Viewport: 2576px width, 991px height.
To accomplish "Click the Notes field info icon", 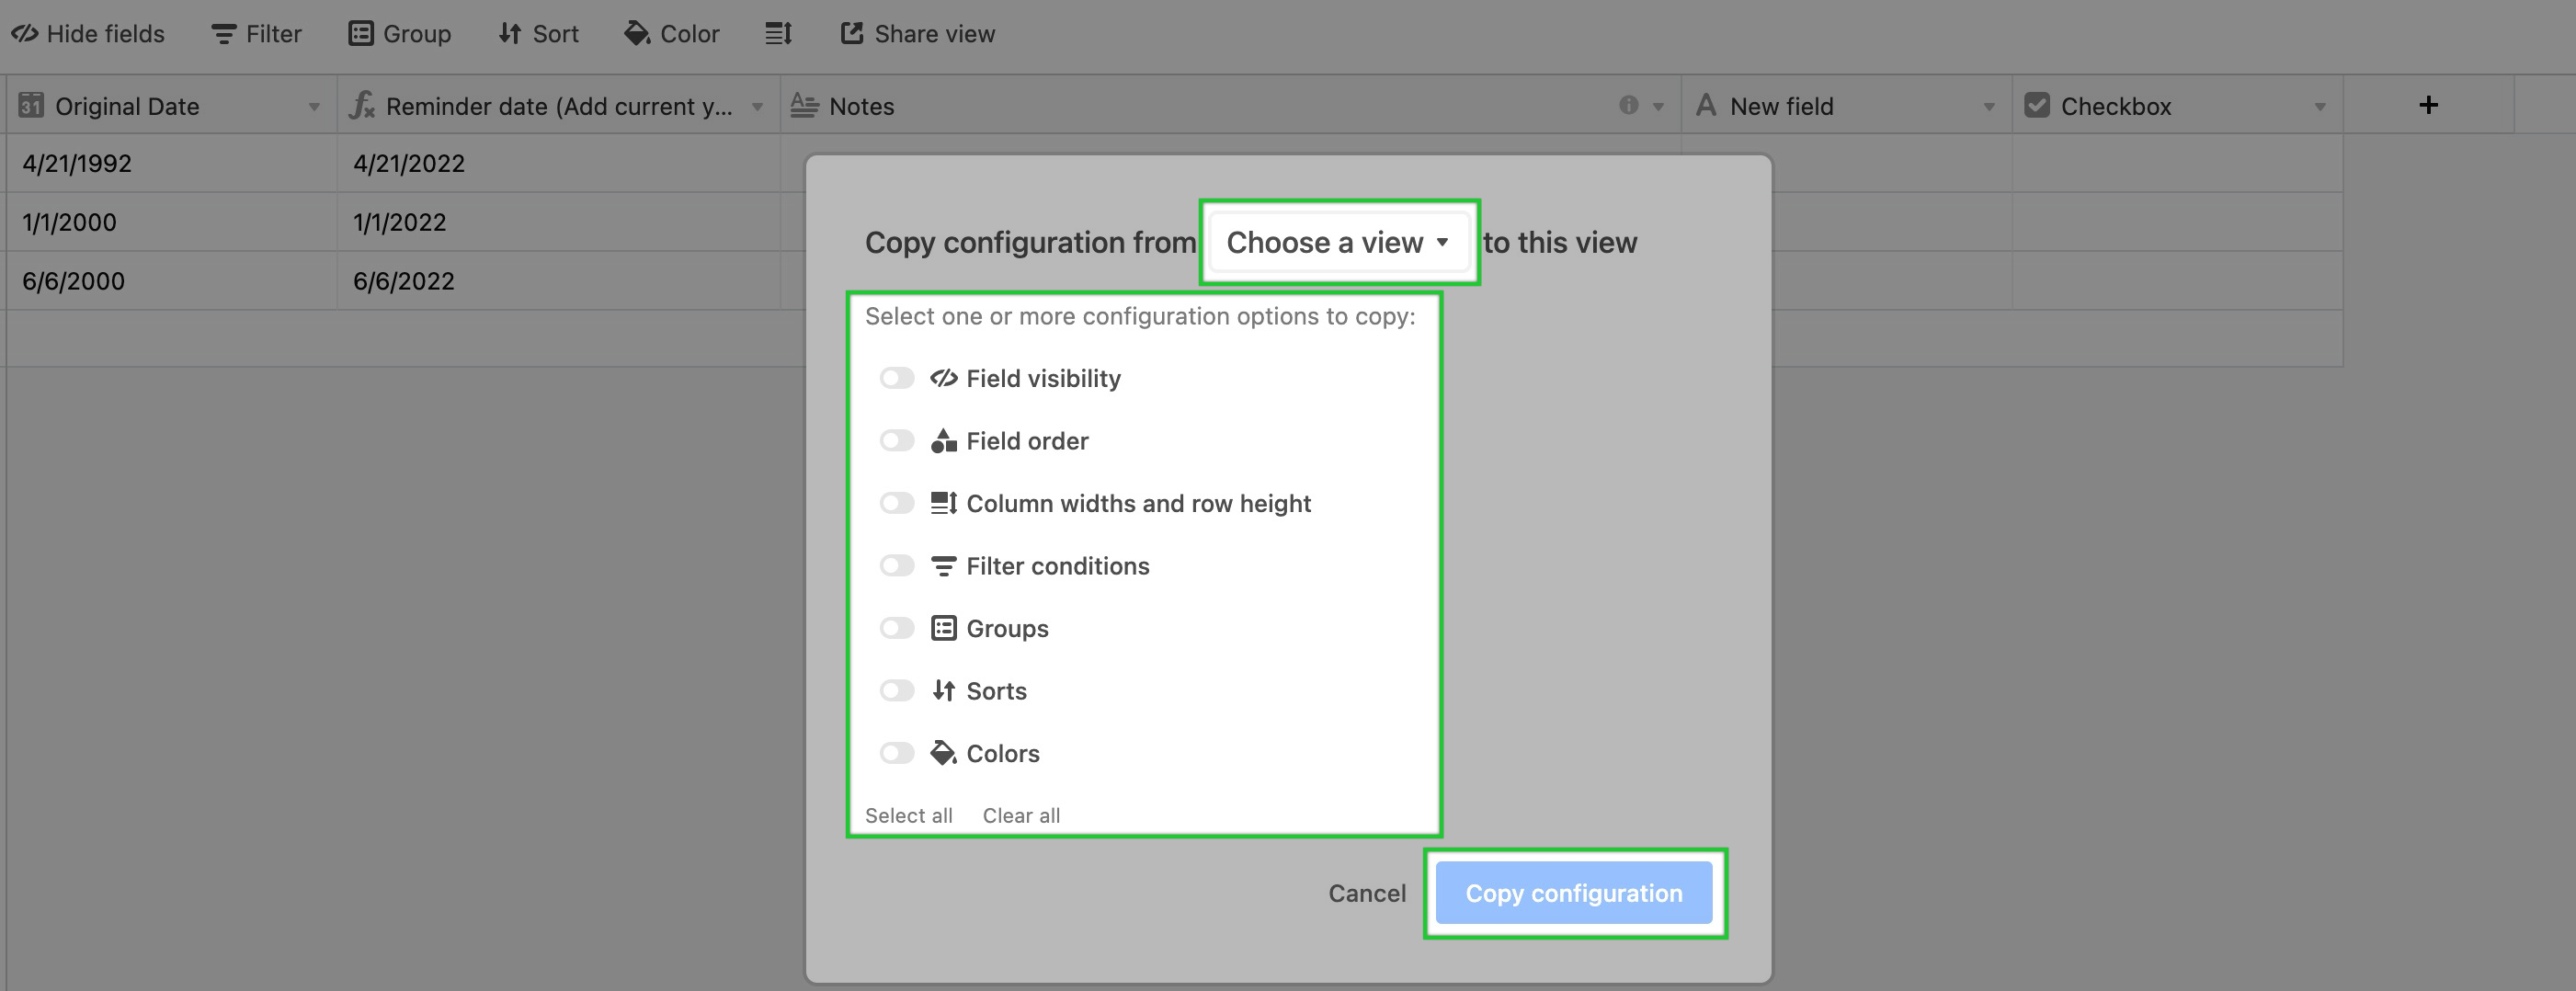I will [x=1628, y=105].
